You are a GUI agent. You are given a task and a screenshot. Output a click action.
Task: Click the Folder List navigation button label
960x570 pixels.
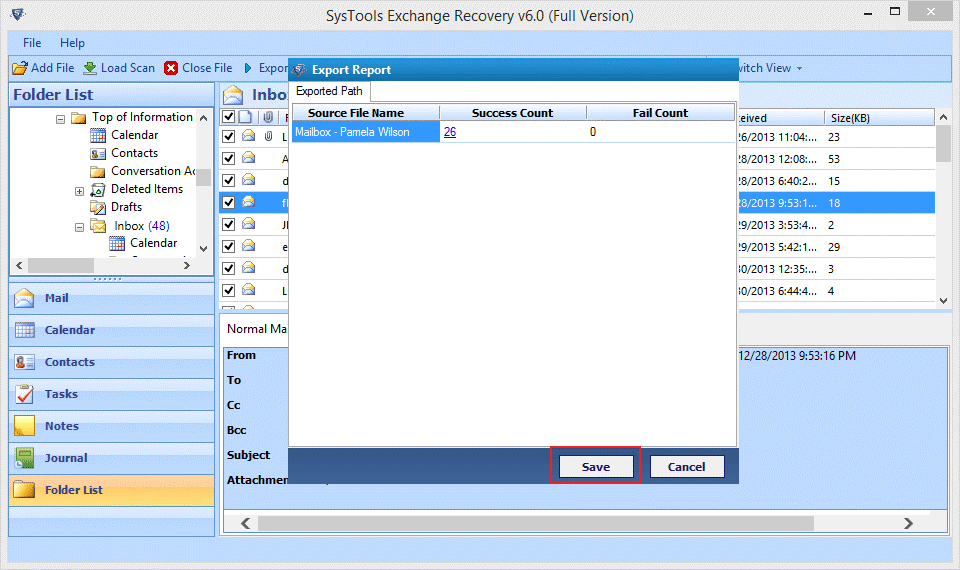[x=74, y=490]
